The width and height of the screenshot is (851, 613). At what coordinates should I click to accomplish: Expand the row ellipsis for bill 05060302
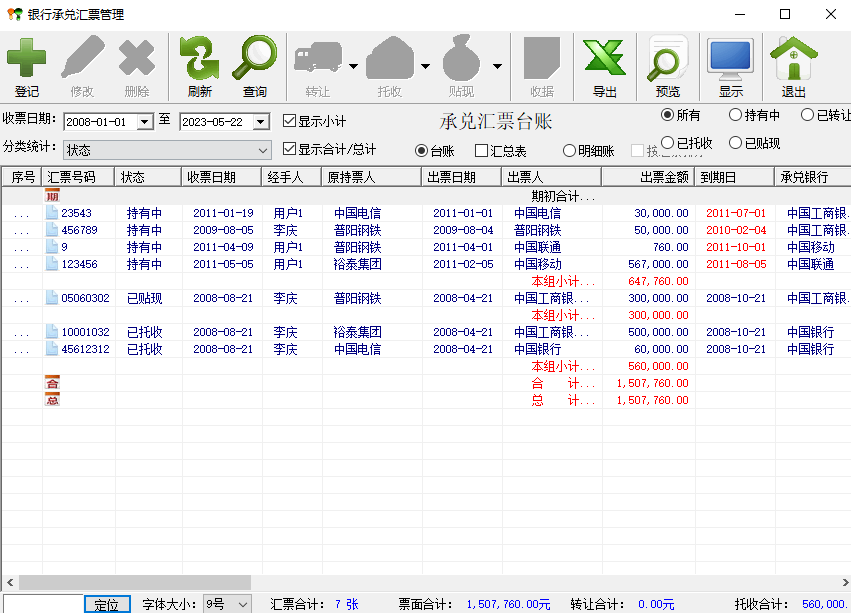(x=22, y=298)
